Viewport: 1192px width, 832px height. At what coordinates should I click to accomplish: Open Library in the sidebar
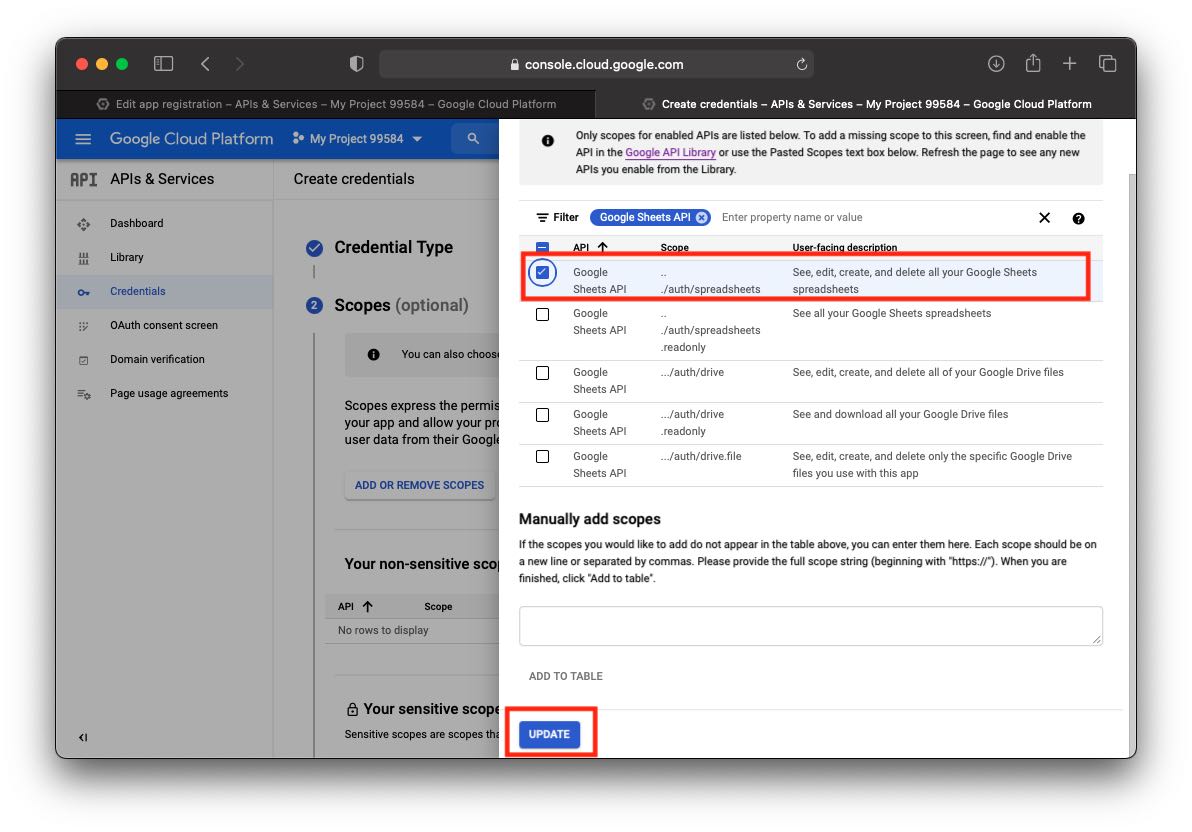126,257
